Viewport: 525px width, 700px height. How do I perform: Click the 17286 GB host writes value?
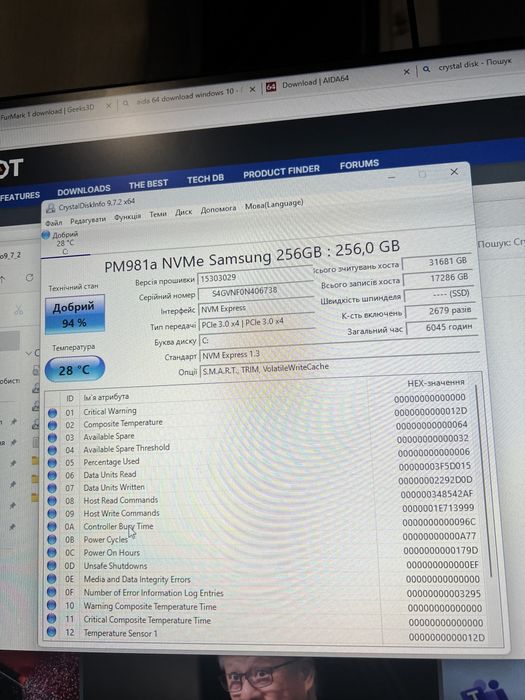click(438, 278)
